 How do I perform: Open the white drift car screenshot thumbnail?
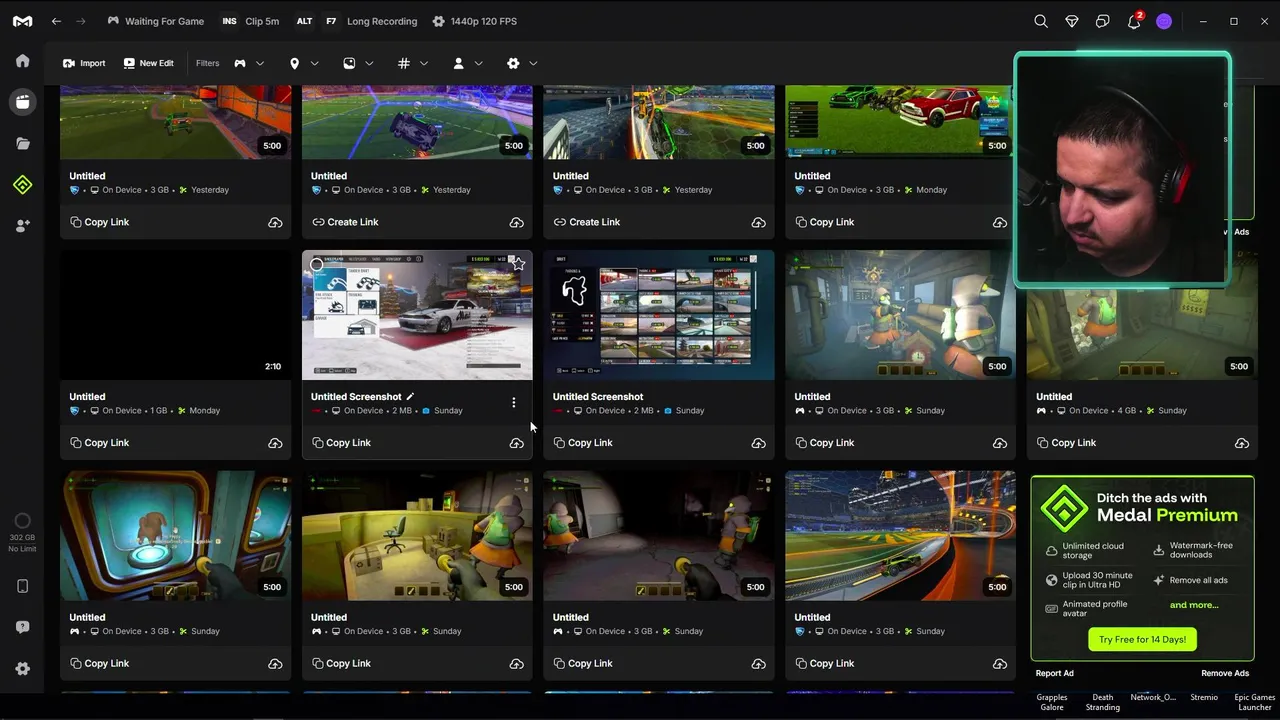click(417, 315)
